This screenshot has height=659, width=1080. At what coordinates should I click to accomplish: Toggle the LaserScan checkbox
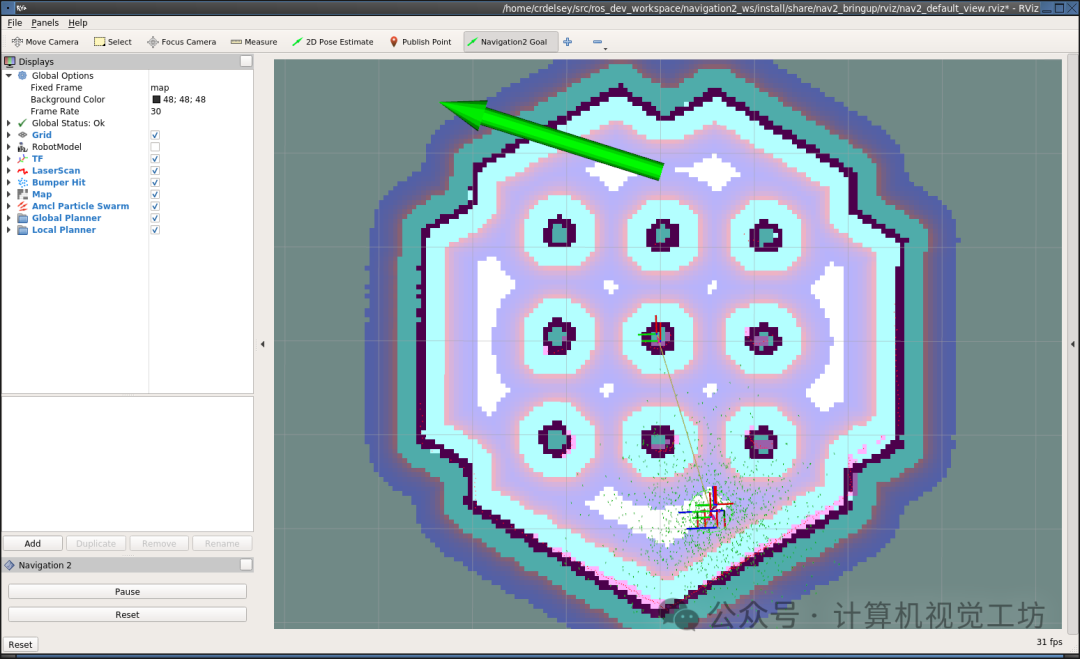coord(155,171)
